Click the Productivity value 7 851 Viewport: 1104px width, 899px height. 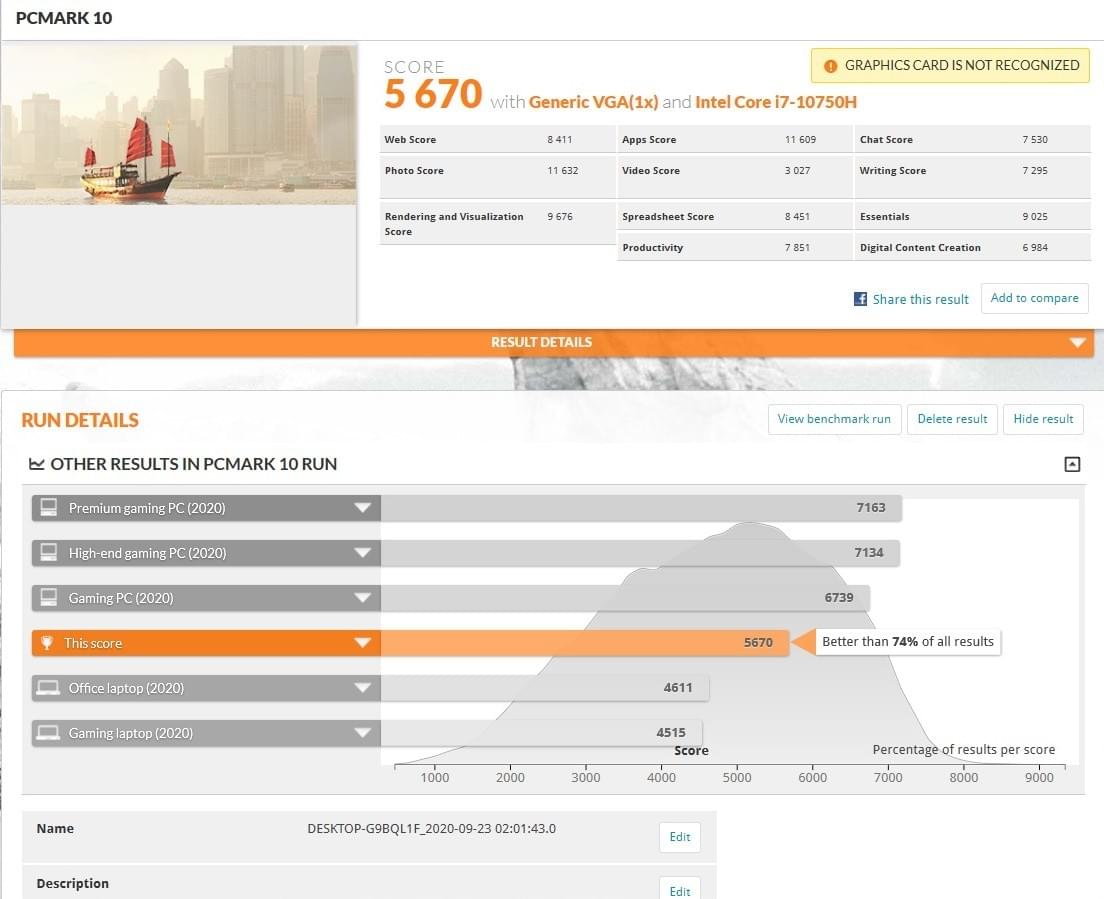(797, 248)
